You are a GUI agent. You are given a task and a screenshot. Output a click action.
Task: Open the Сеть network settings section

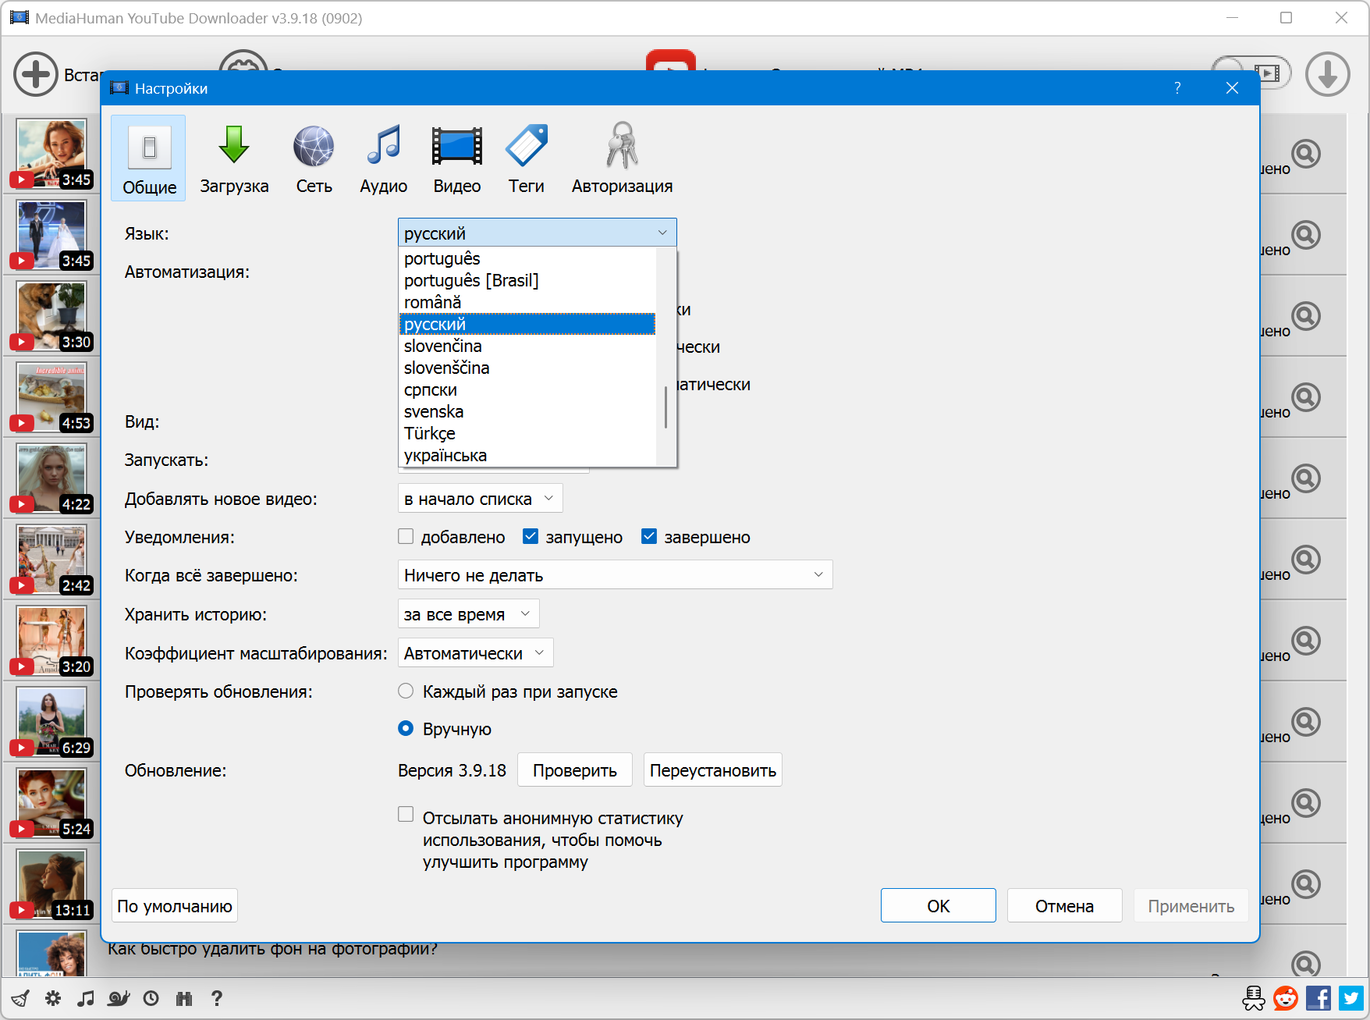point(313,160)
